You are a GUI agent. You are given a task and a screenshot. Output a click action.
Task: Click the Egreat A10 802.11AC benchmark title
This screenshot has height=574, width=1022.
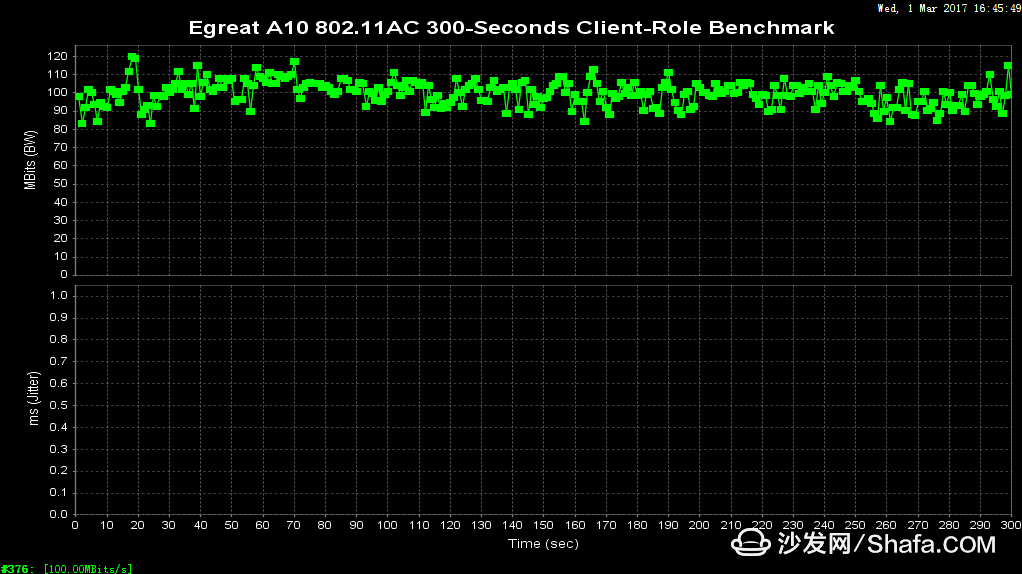click(511, 27)
